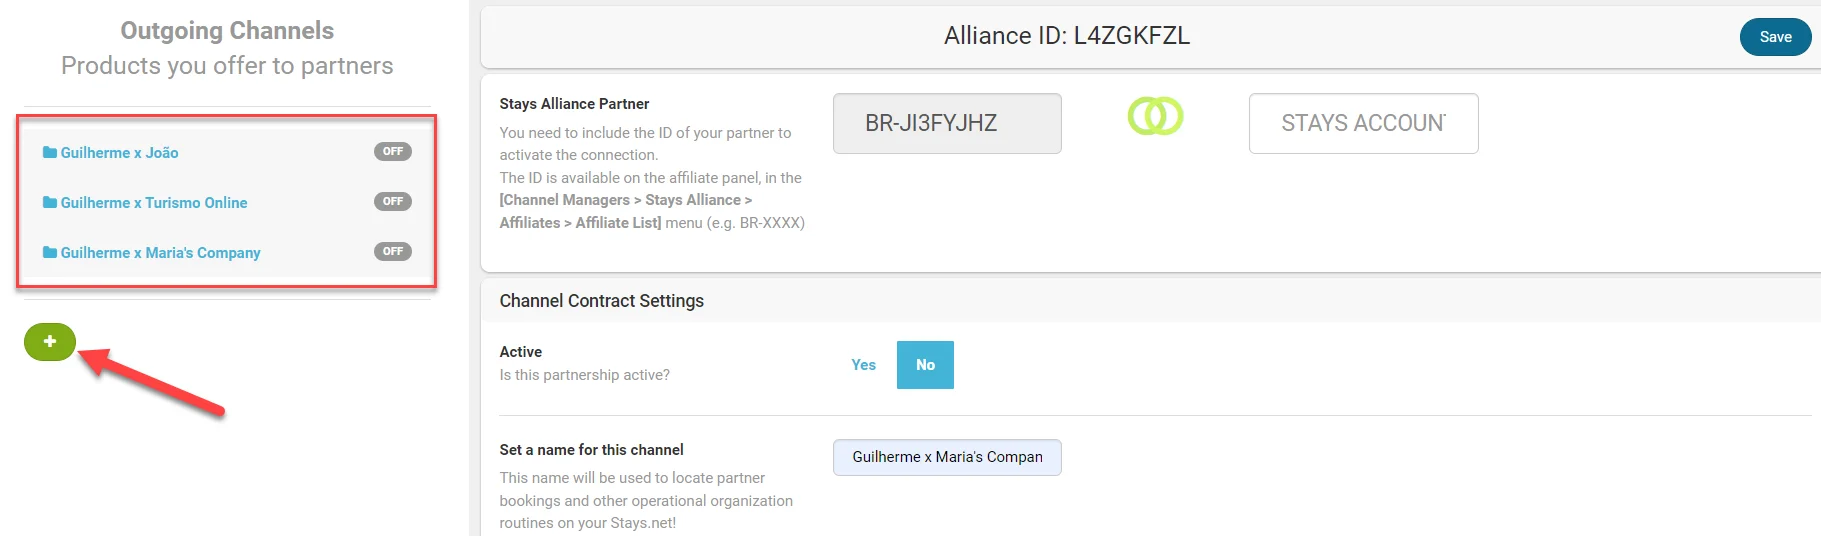Open the Guilherme x João channel
1821x536 pixels.
tap(120, 153)
